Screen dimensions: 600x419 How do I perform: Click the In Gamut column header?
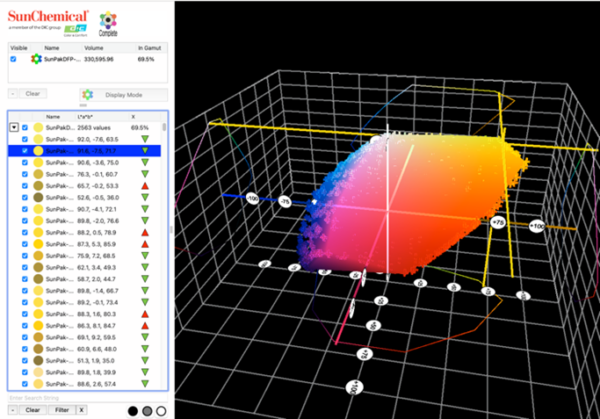pyautogui.click(x=148, y=46)
